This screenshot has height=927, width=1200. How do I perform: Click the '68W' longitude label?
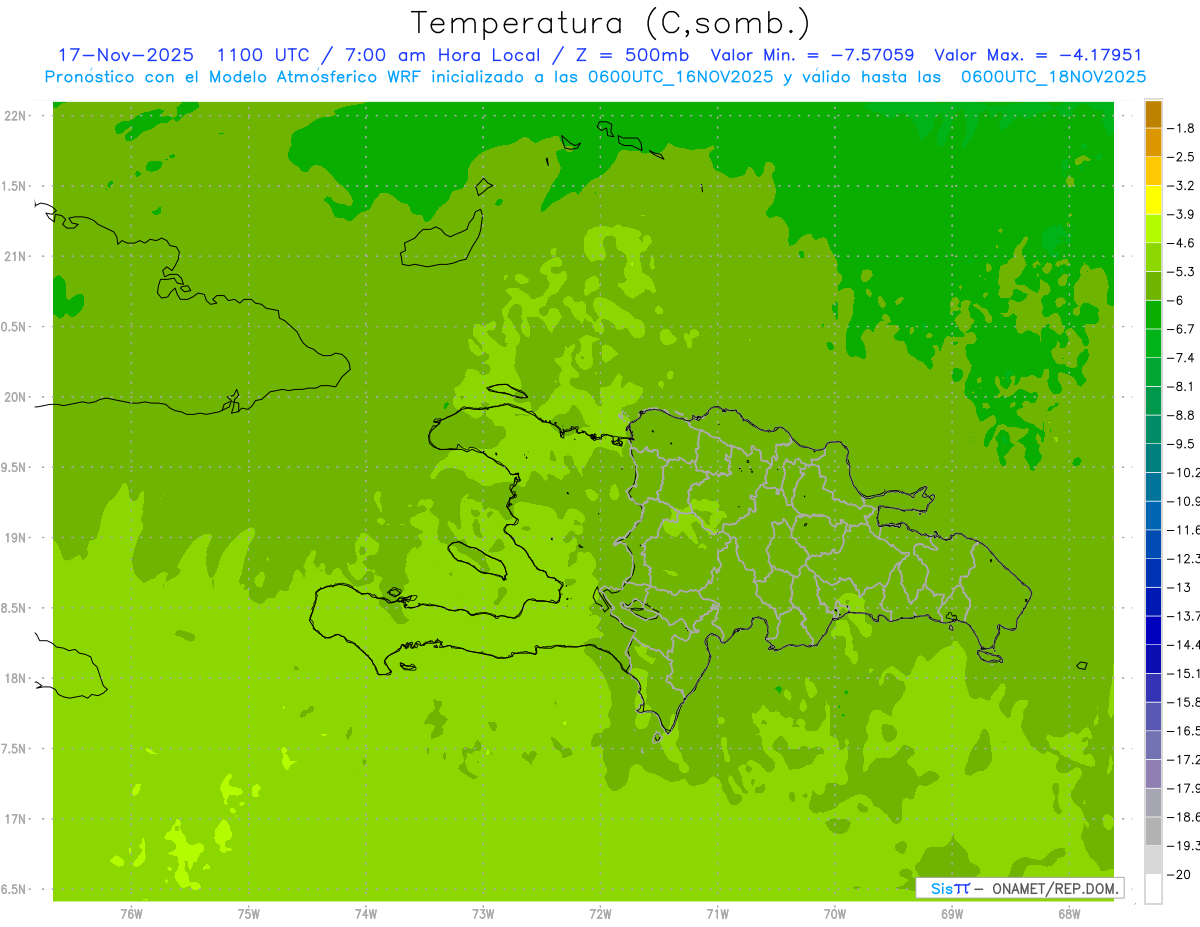click(x=1069, y=914)
